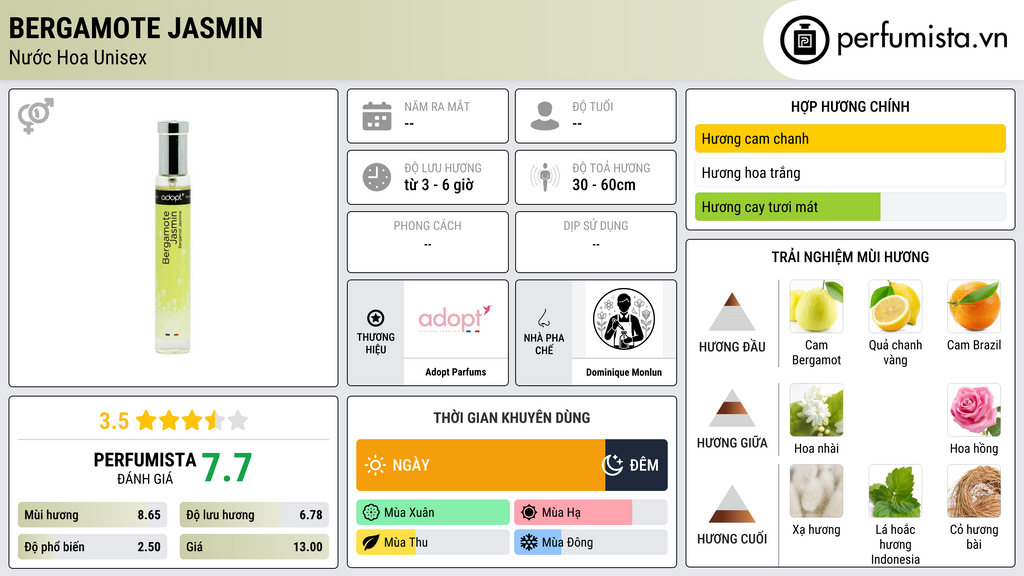1024x576 pixels.
Task: Click the green 7.7 Perfumista score
Action: 227,468
